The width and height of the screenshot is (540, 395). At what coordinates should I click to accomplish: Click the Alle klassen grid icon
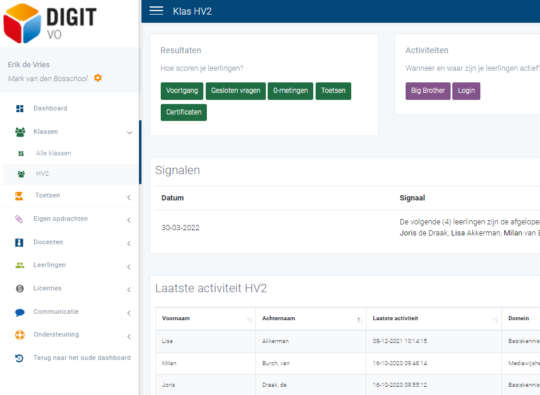[21, 154]
